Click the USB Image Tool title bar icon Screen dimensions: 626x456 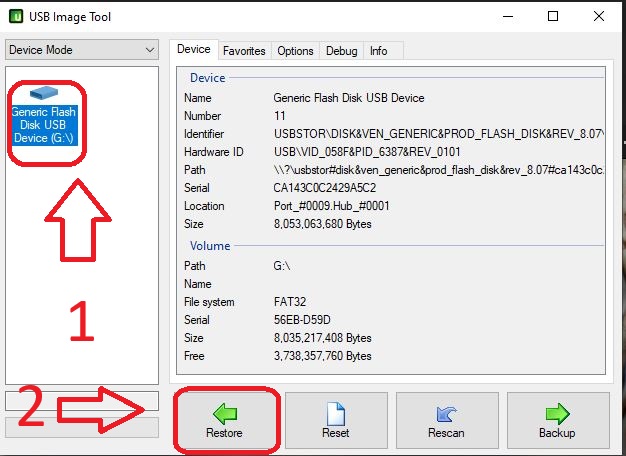pos(16,16)
